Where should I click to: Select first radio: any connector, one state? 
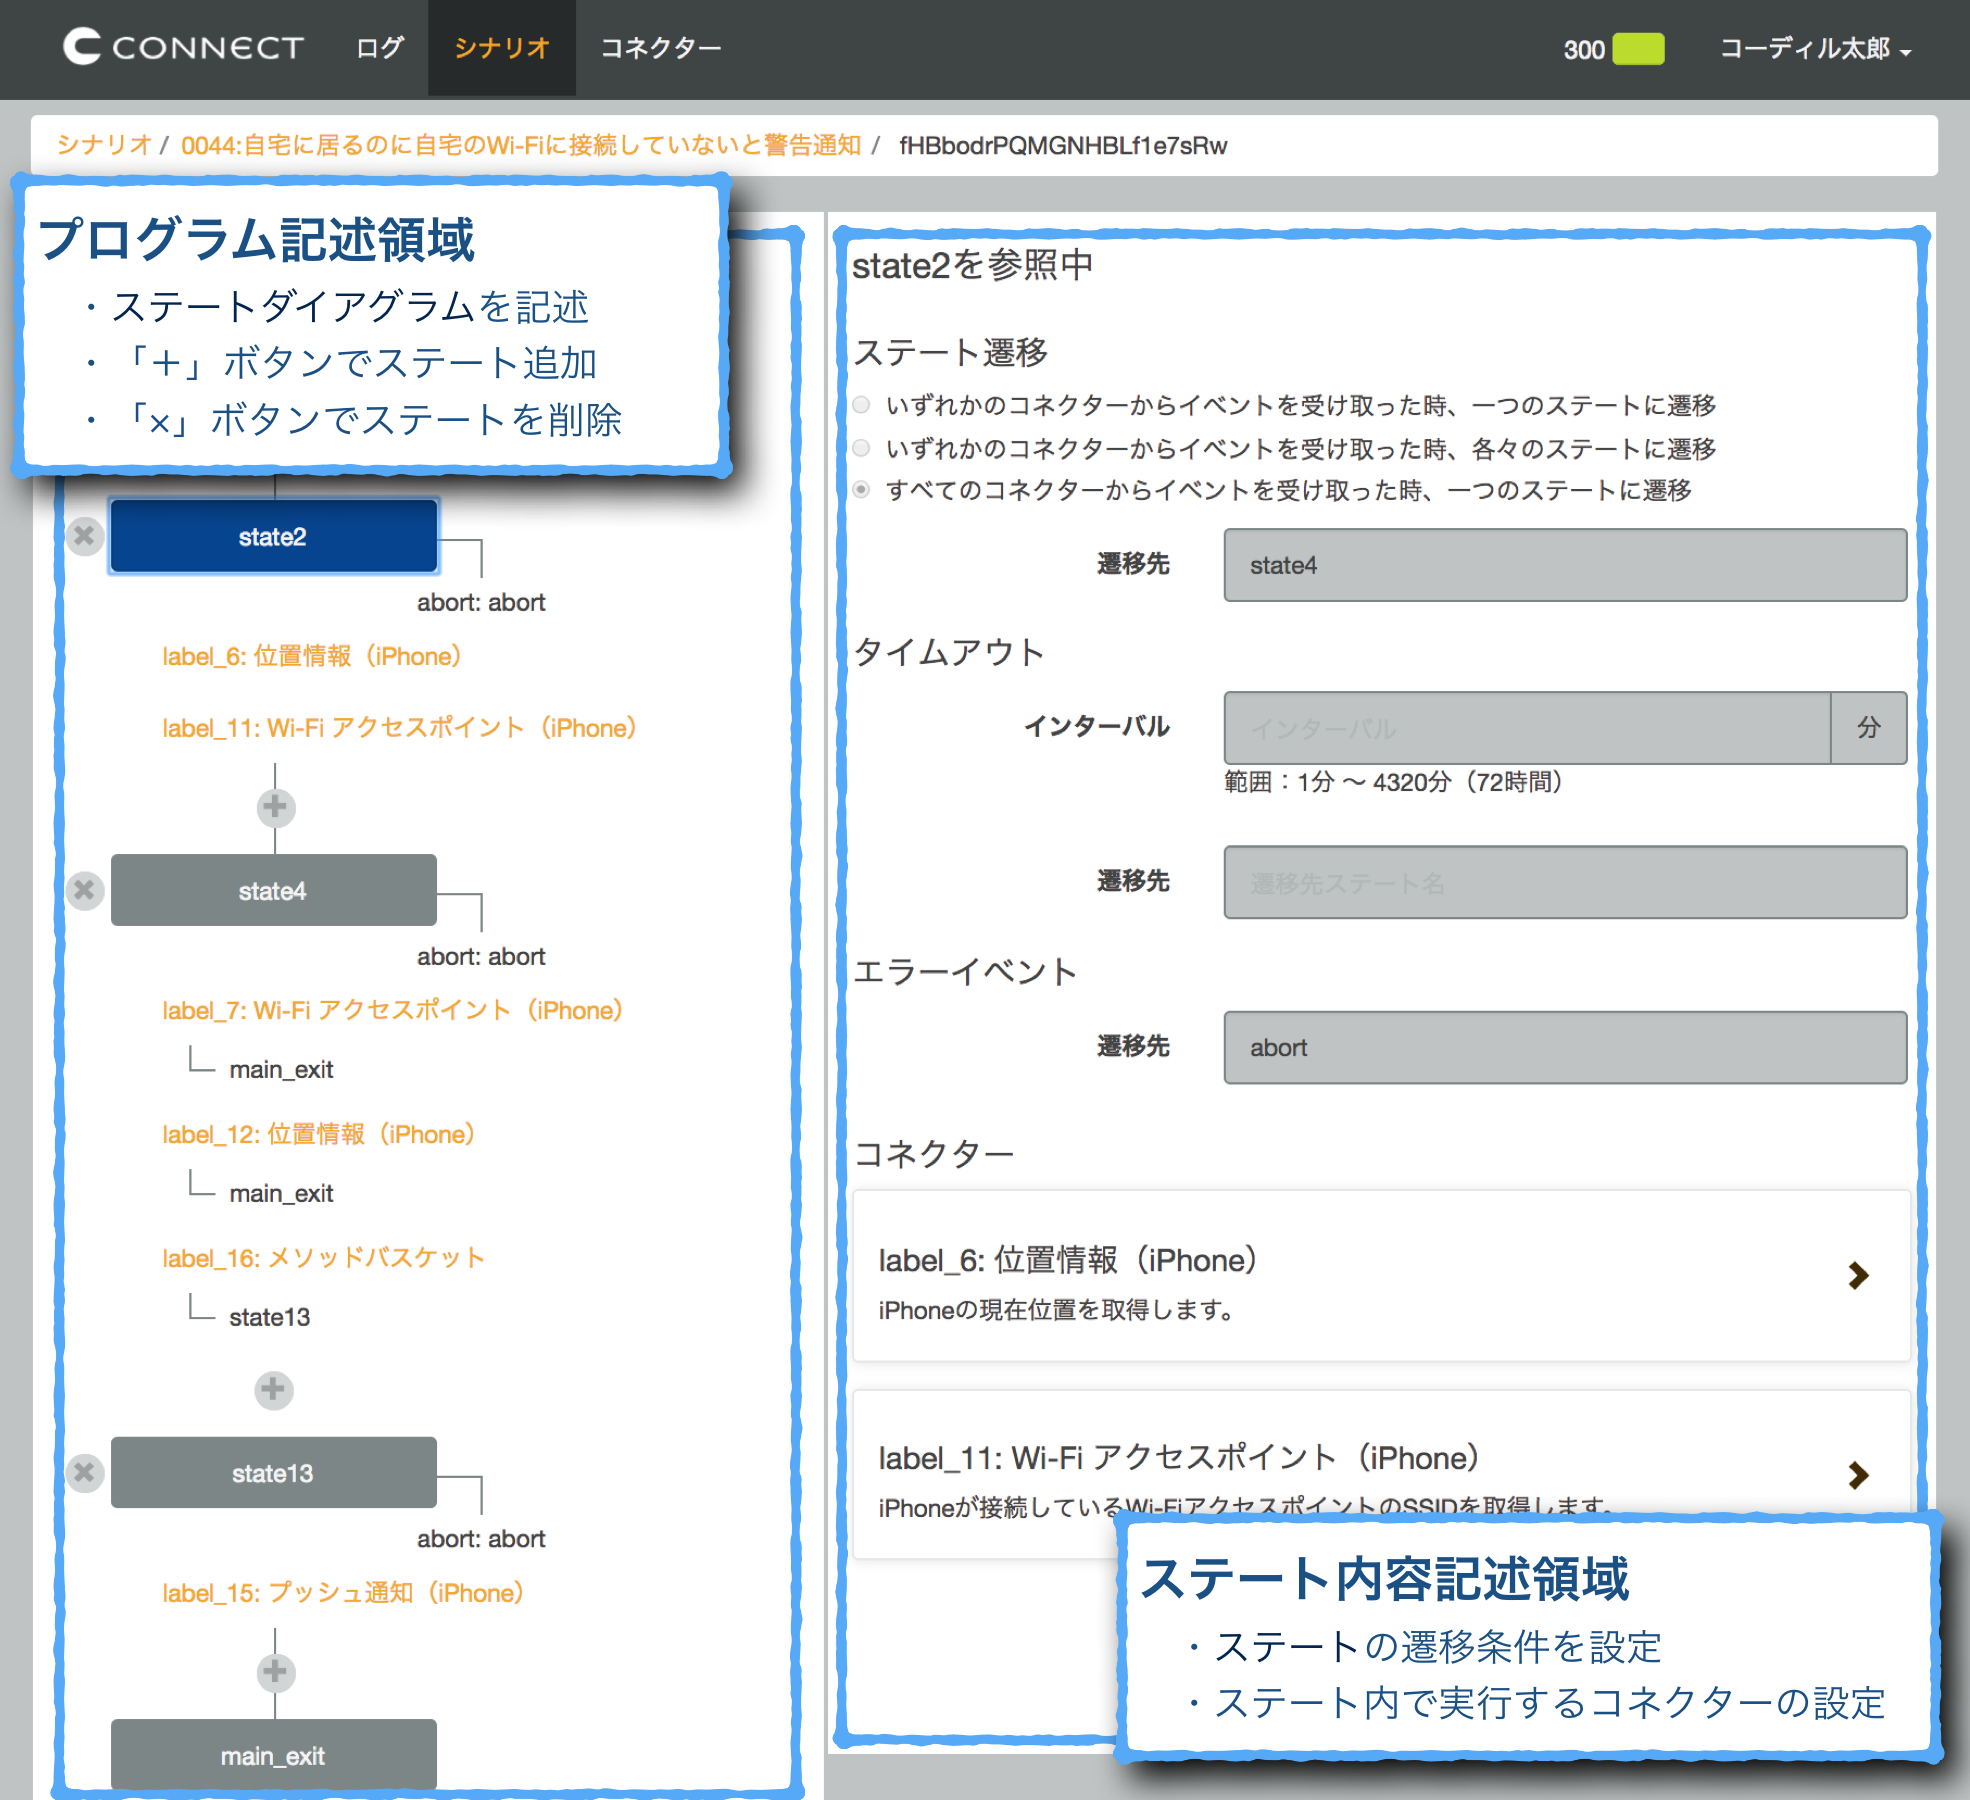(x=861, y=405)
